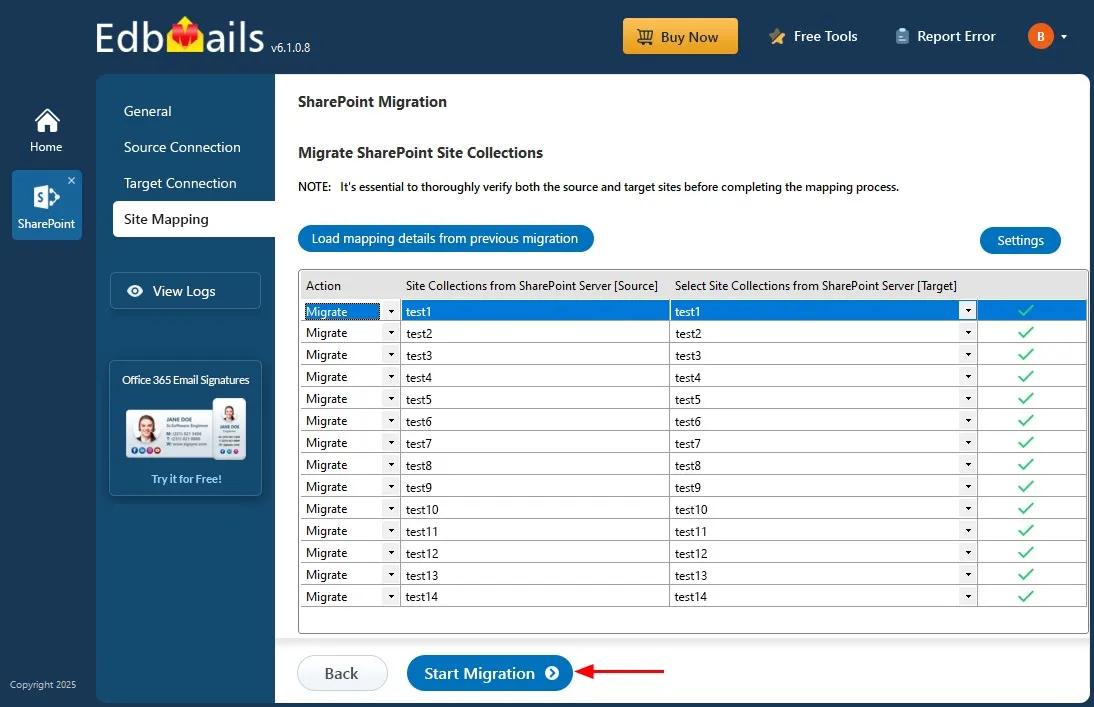Expand Action dropdown for test14 row

[x=391, y=597]
